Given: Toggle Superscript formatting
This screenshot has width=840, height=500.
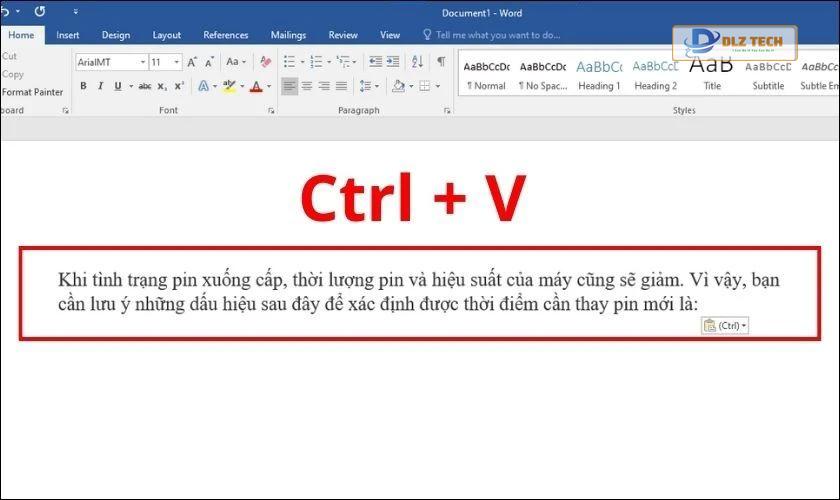Looking at the screenshot, I should [x=179, y=86].
